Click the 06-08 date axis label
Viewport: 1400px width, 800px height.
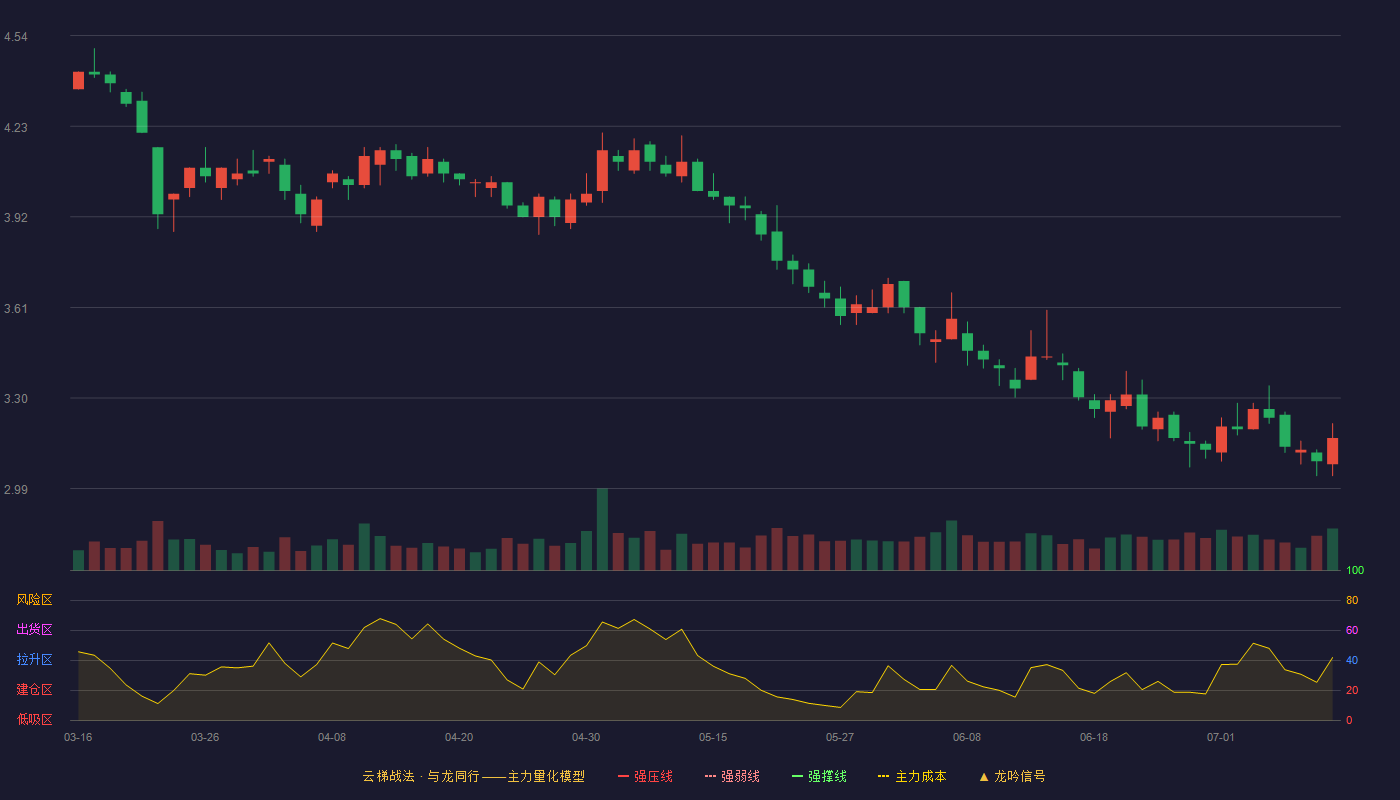click(967, 737)
